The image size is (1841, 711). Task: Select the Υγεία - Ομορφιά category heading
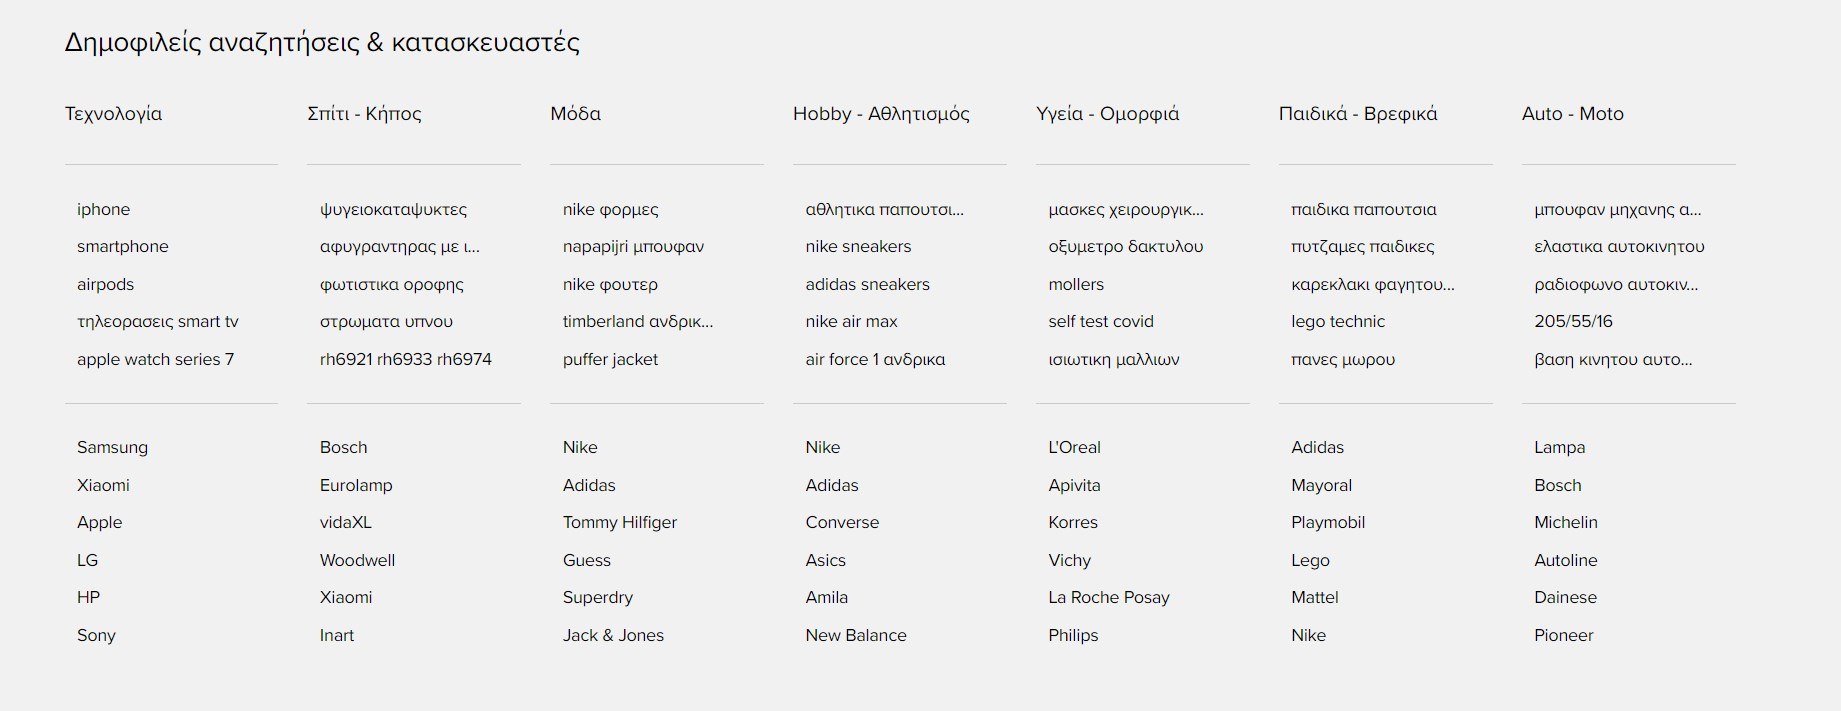1107,114
